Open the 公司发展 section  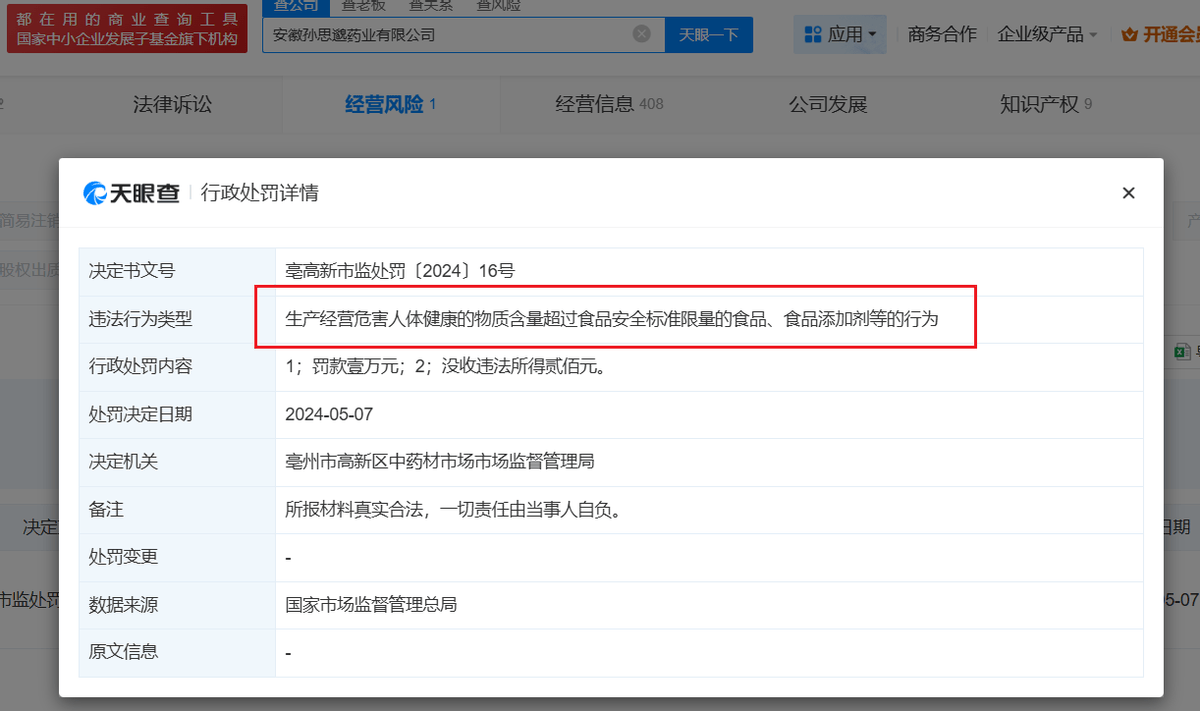pos(827,103)
